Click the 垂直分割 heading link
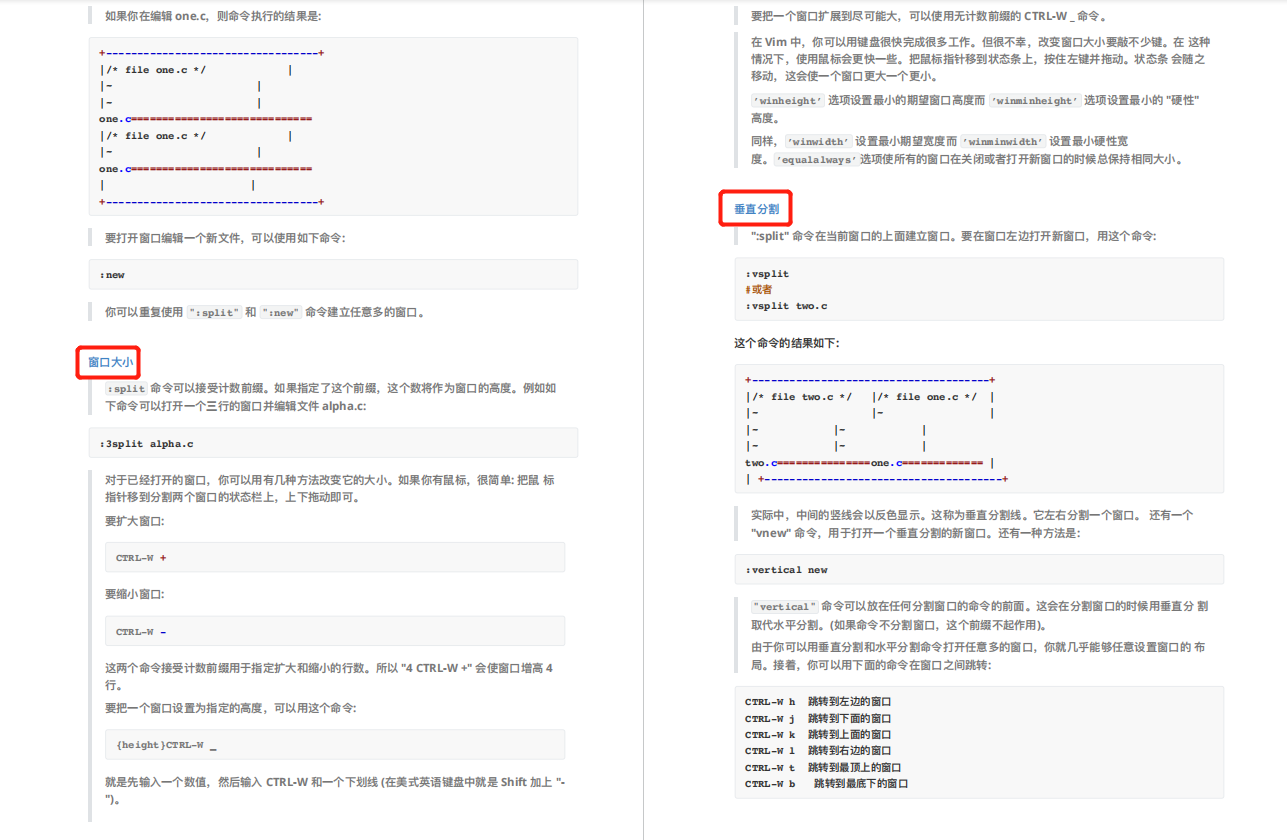Viewport: 1287px width, 840px height. tap(755, 207)
